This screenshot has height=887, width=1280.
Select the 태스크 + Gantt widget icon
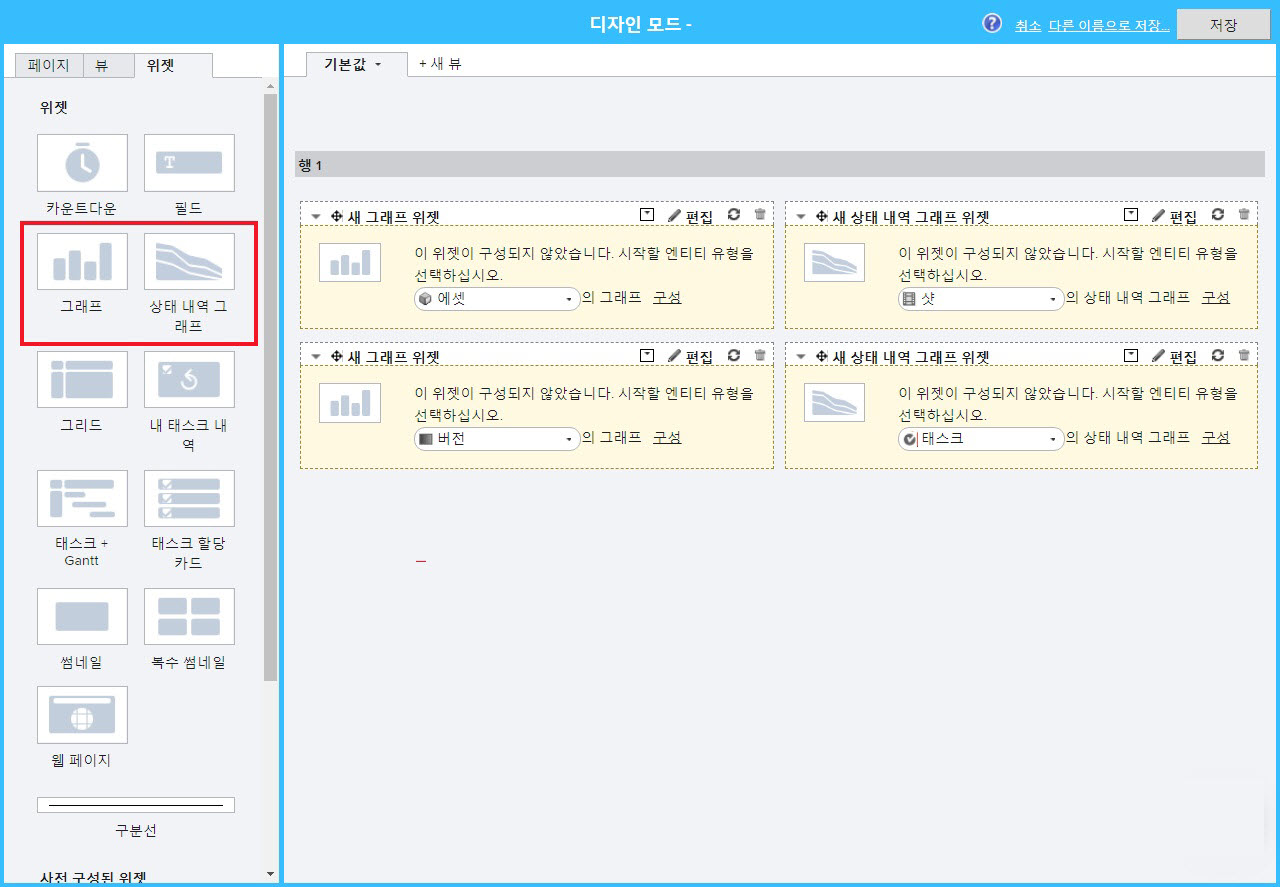tap(82, 498)
